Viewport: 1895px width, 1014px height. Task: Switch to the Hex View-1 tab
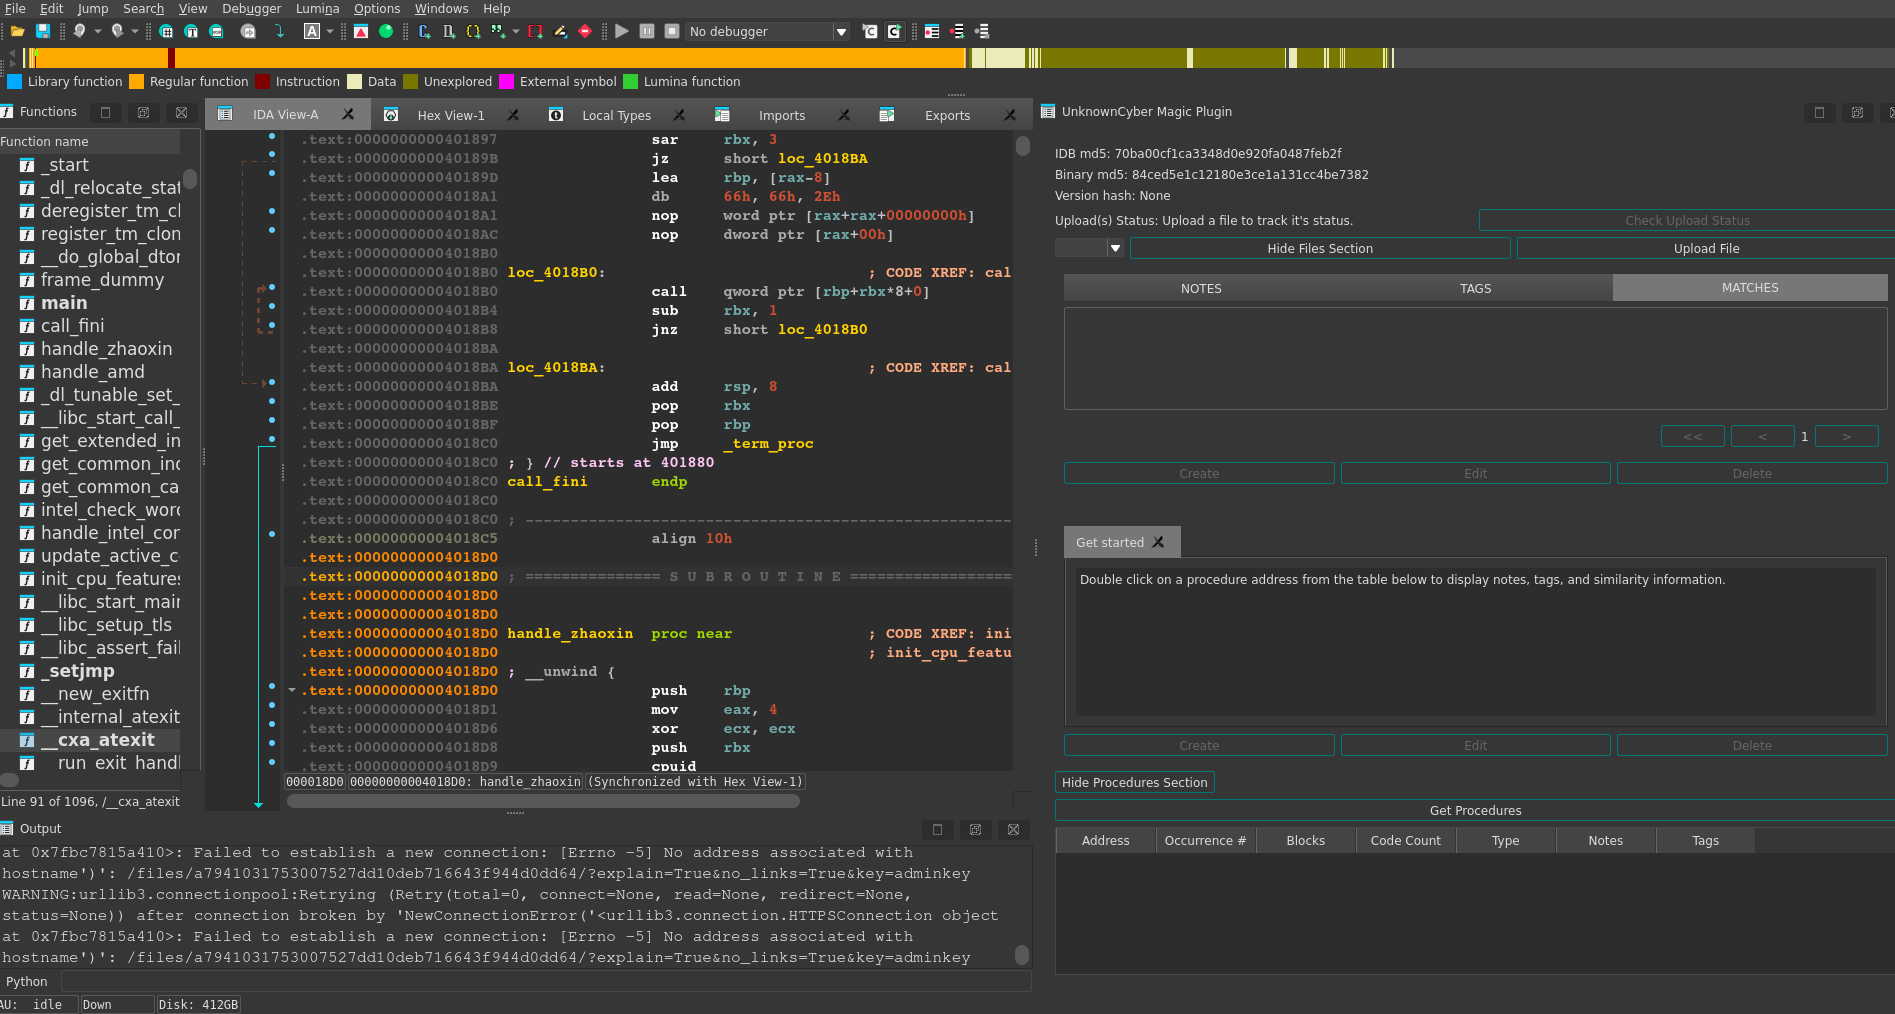pyautogui.click(x=450, y=116)
